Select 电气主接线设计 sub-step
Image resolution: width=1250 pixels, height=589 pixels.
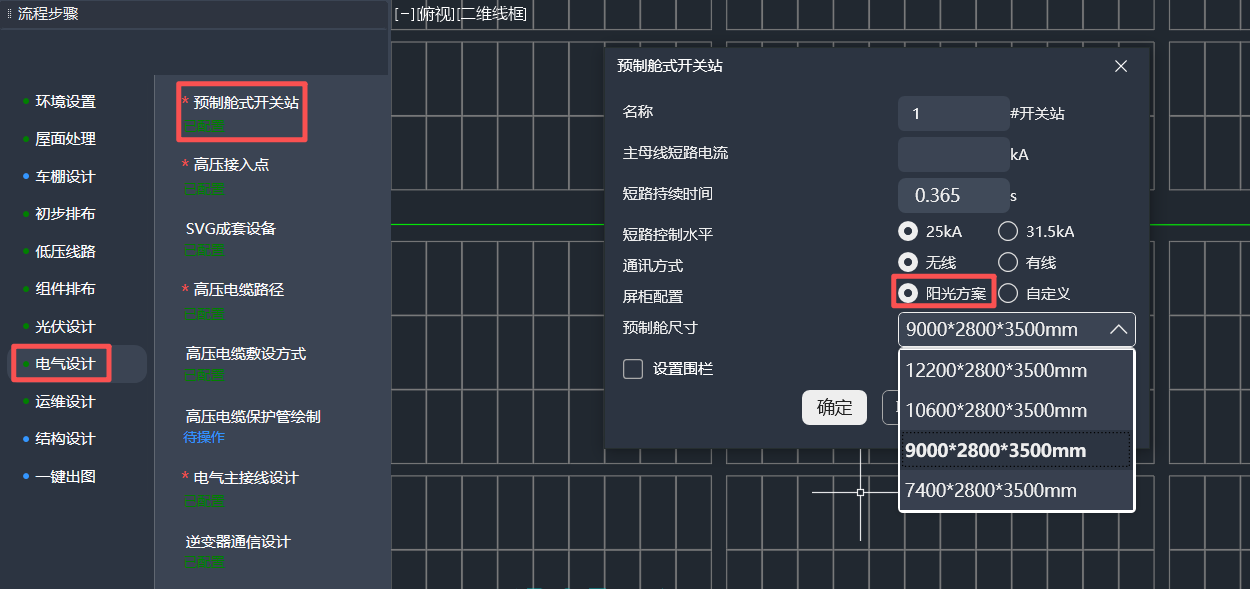246,478
